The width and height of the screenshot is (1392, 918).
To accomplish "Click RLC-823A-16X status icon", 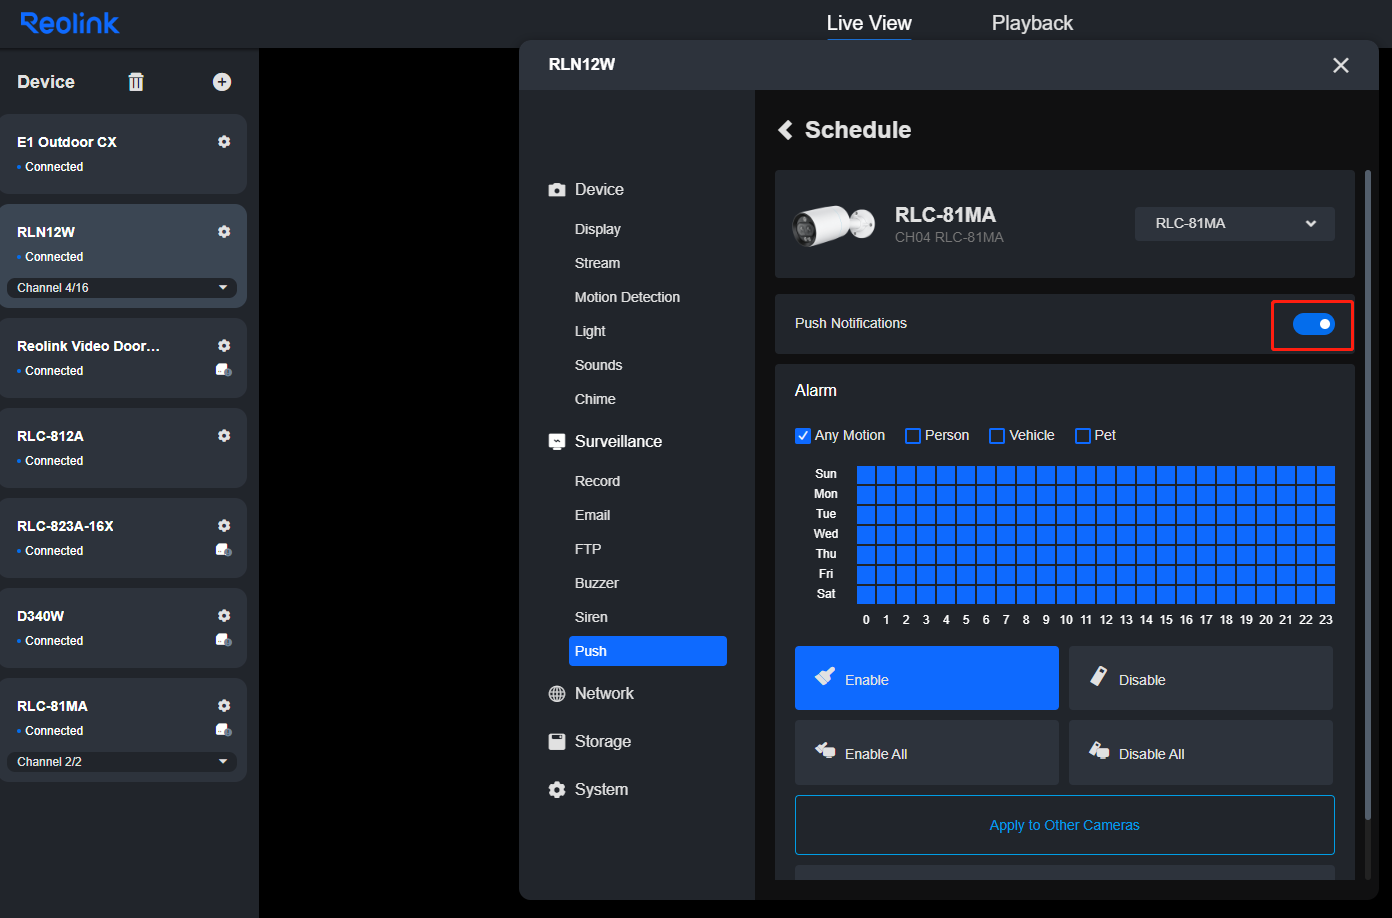I will (x=224, y=550).
